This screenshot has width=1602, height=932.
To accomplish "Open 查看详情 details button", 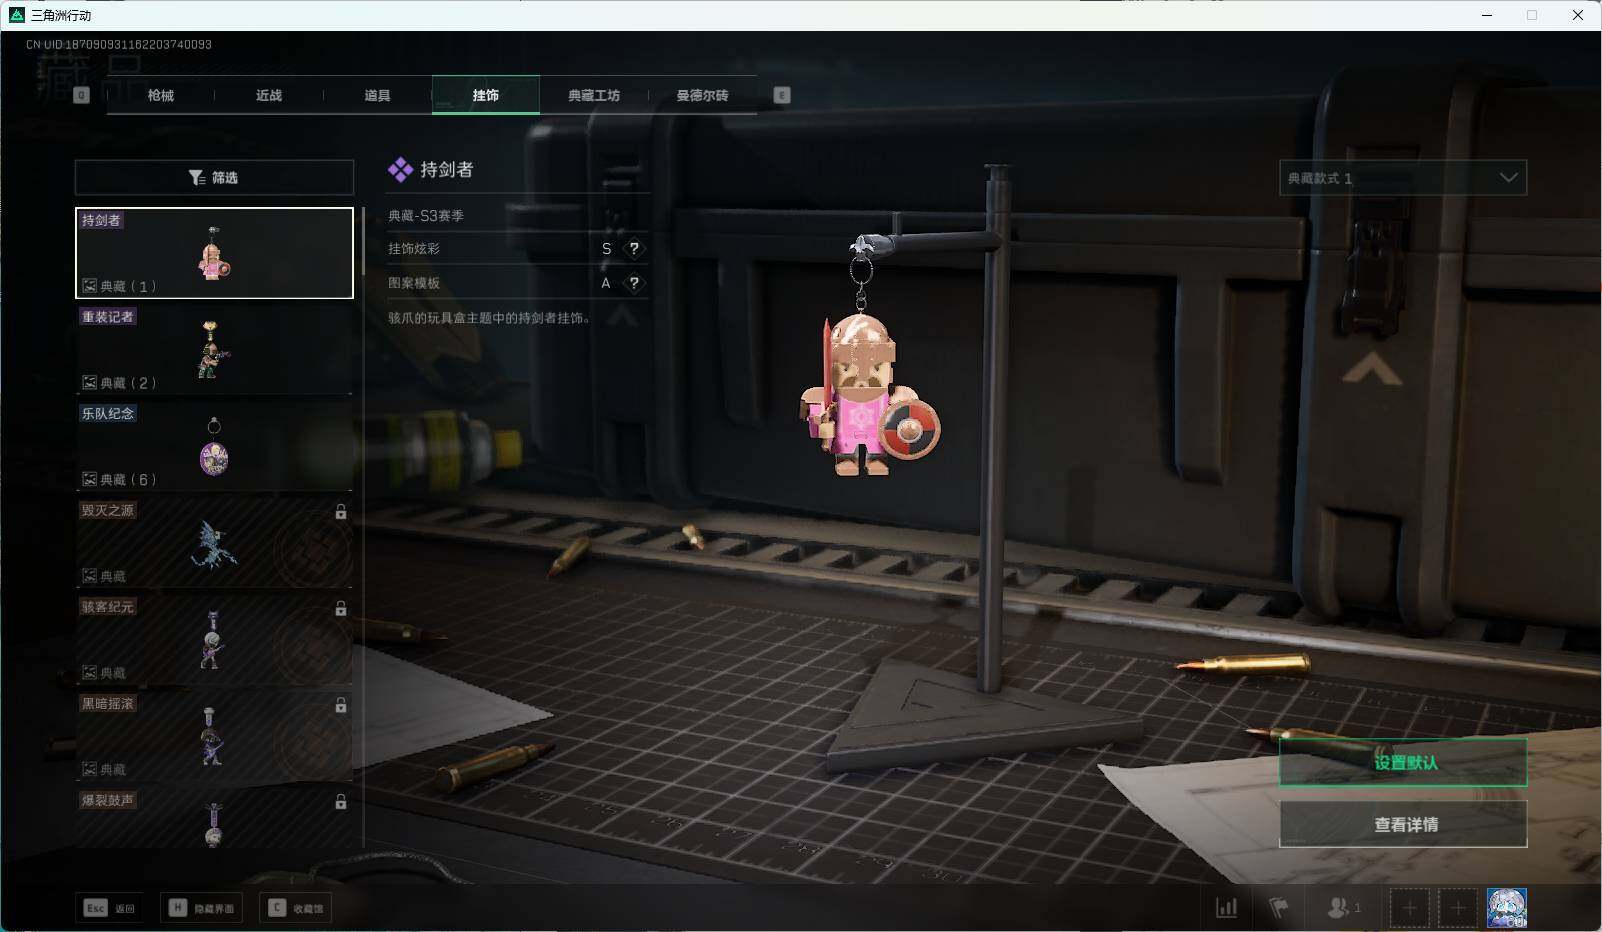I will 1403,824.
